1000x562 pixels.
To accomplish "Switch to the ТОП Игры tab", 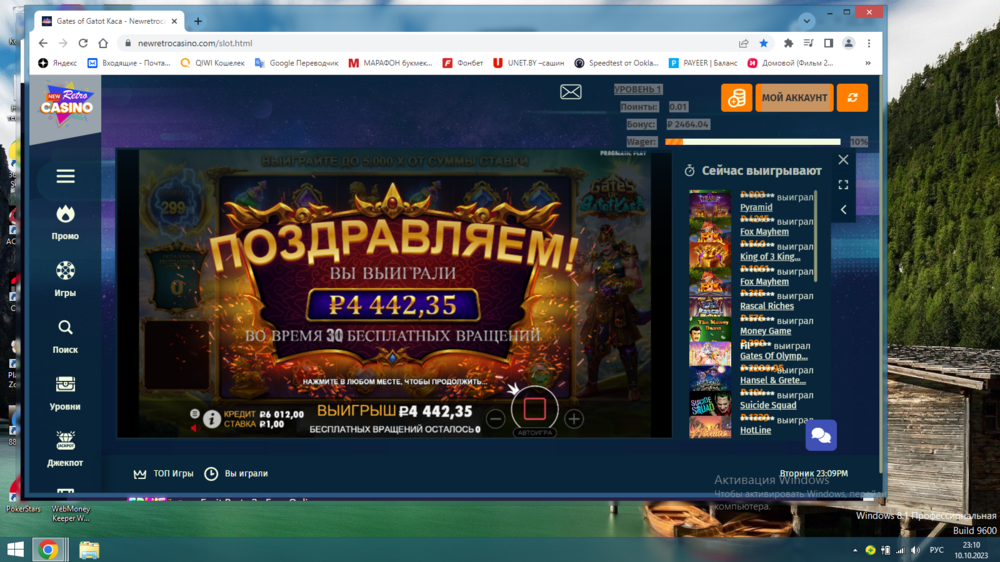I will (164, 474).
